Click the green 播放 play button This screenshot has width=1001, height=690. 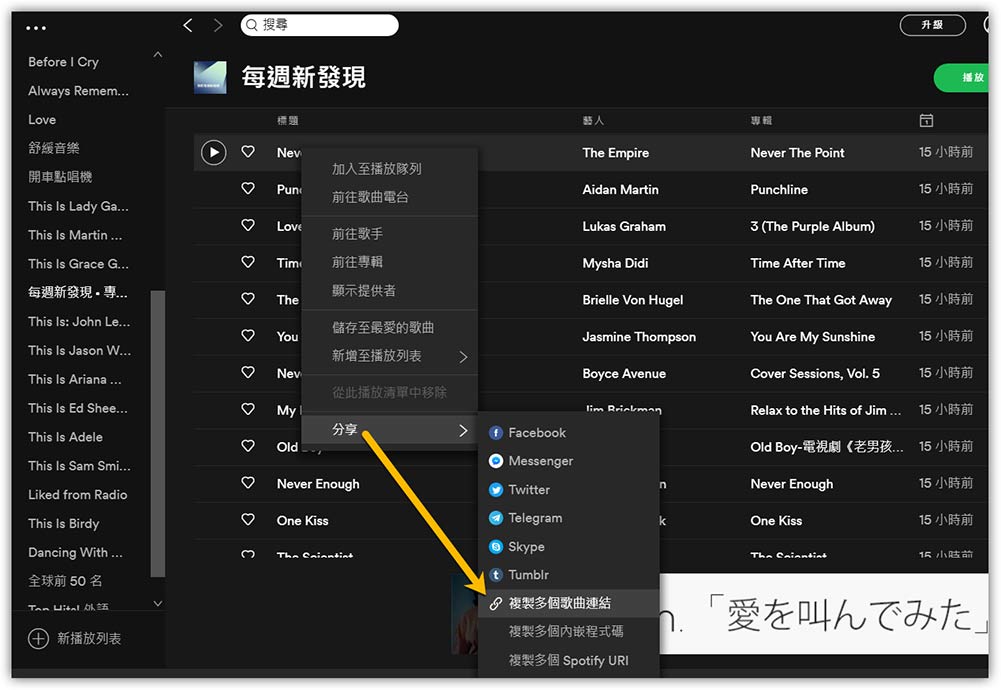pos(963,78)
